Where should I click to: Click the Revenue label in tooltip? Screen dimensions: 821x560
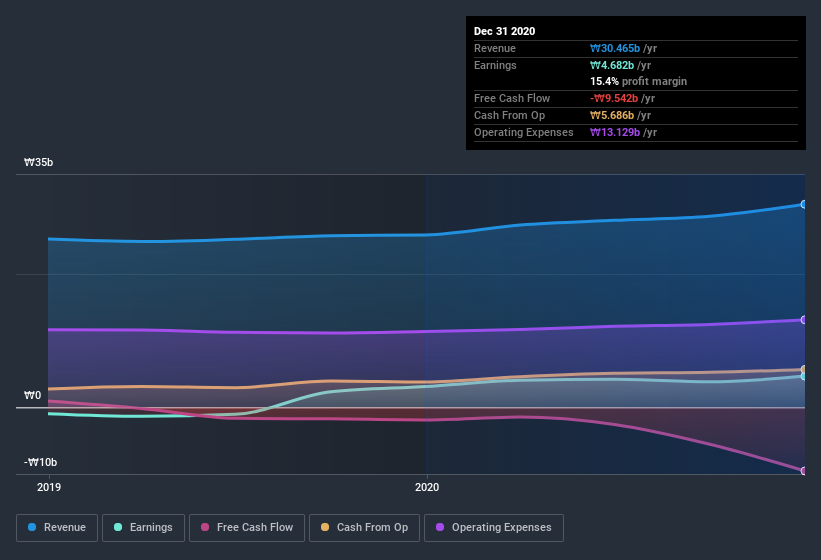[495, 48]
